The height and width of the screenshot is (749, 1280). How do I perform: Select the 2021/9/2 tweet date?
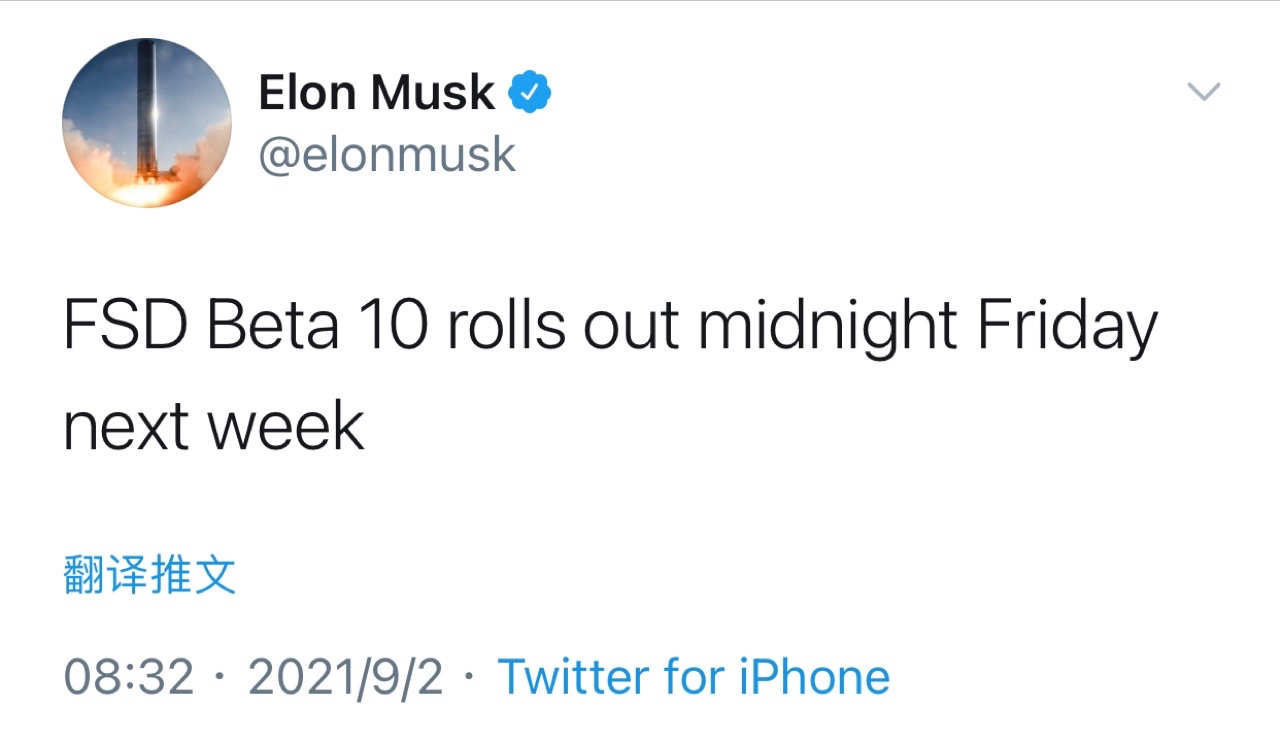(x=345, y=677)
